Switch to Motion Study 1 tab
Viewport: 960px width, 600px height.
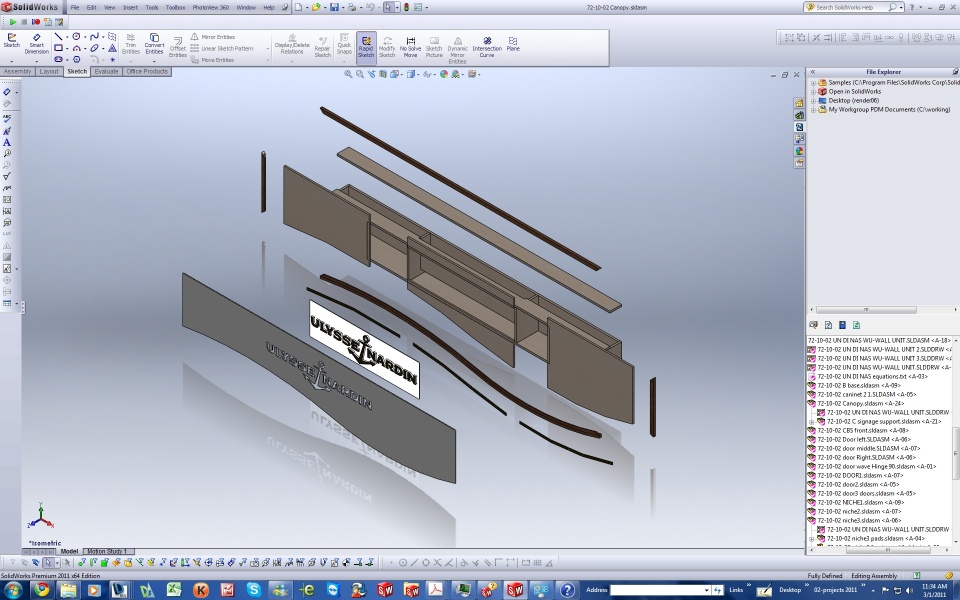pyautogui.click(x=107, y=552)
